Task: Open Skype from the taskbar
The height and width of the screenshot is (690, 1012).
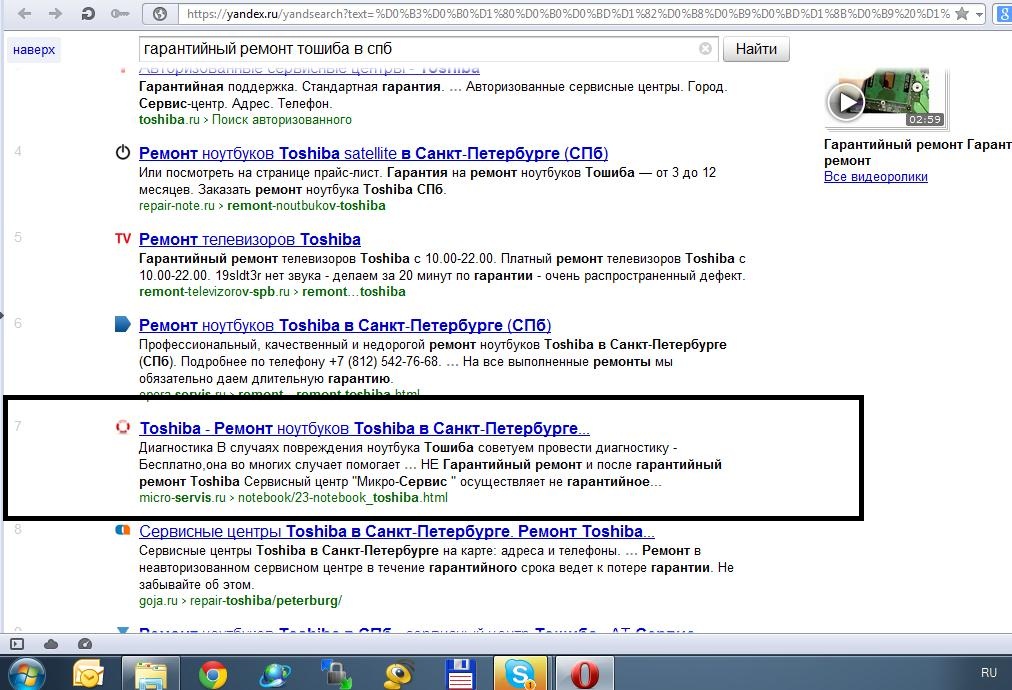Action: (520, 674)
